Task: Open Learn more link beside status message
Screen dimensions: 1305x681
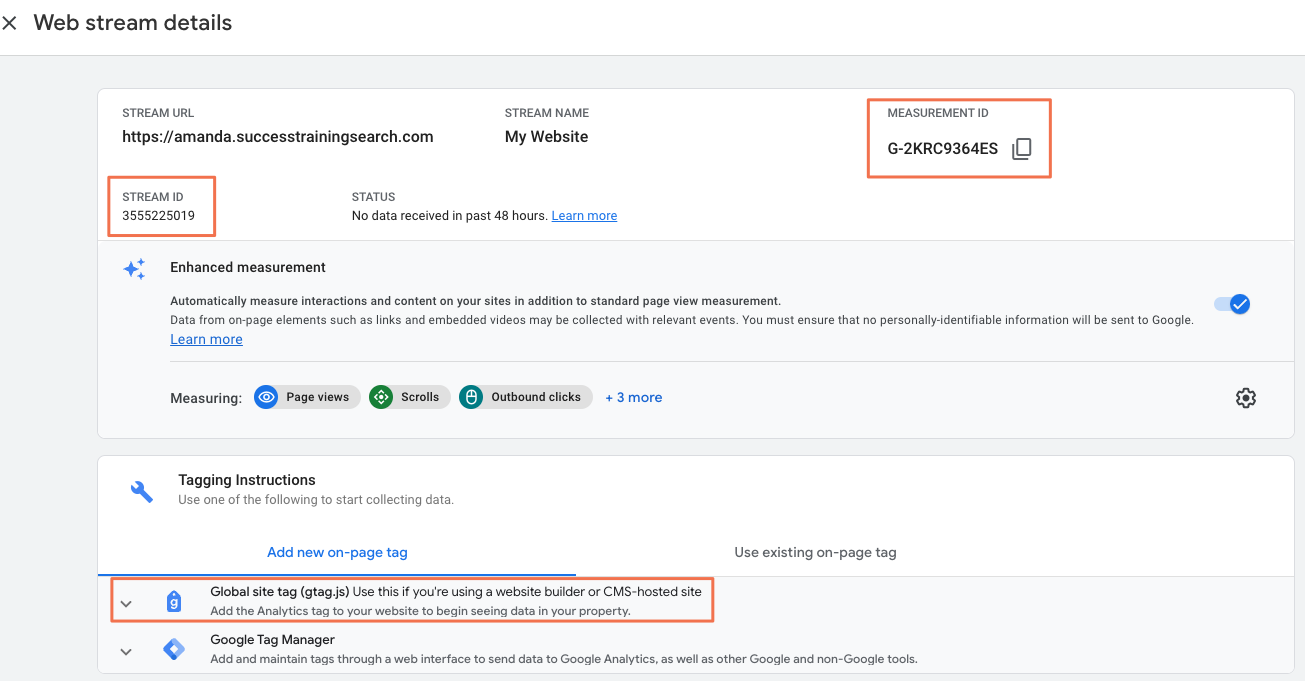Action: [x=584, y=216]
